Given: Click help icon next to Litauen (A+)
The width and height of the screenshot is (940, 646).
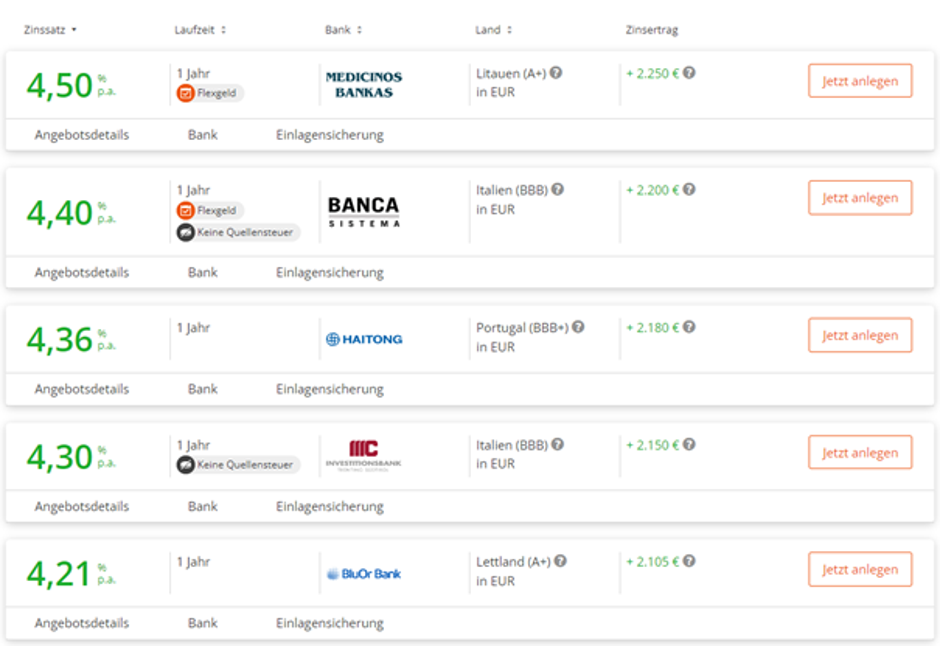Looking at the screenshot, I should point(556,73).
